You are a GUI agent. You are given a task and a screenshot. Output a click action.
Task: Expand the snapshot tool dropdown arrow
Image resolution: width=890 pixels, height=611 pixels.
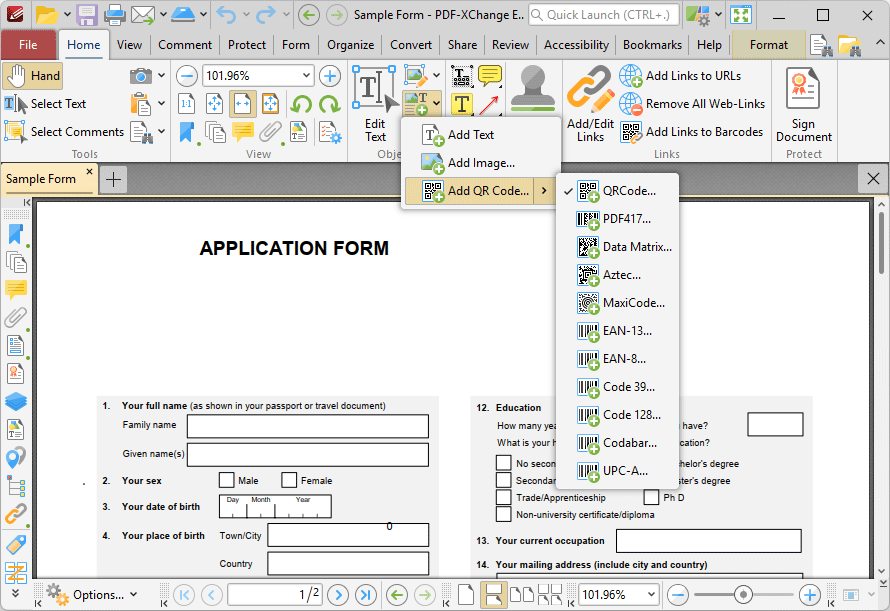(161, 76)
